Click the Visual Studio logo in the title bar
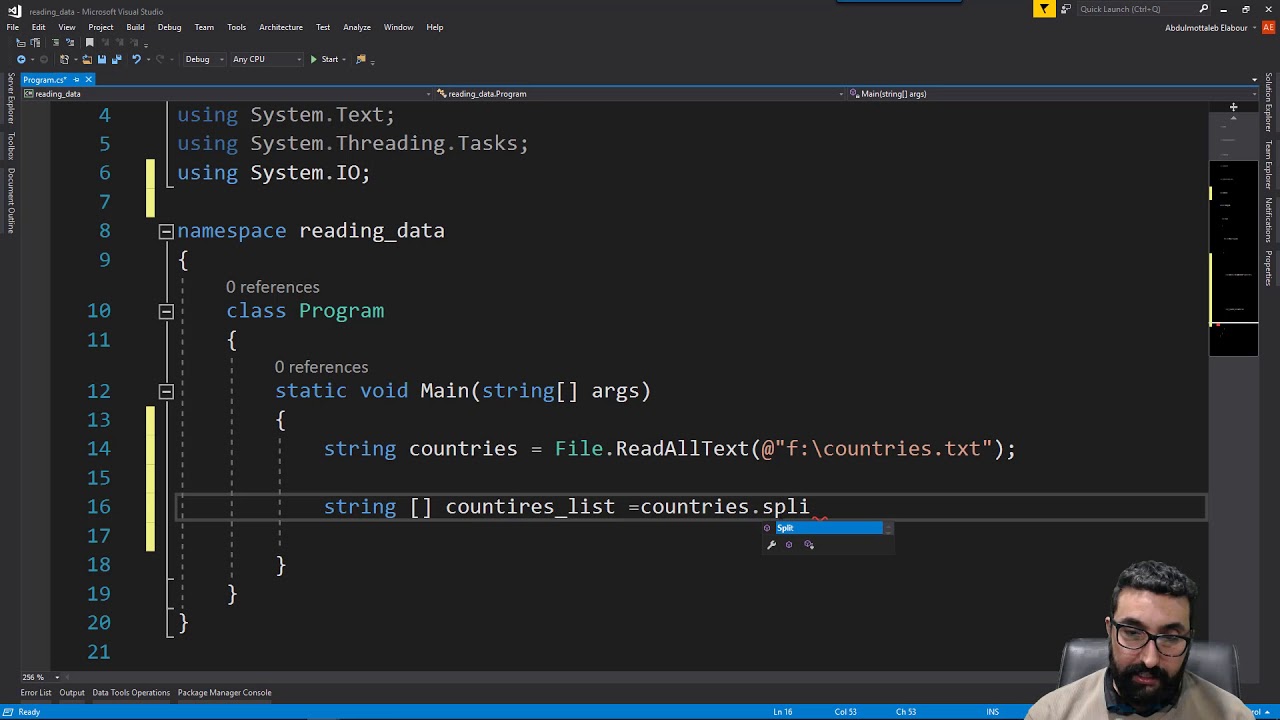The height and width of the screenshot is (720, 1280). coord(14,10)
